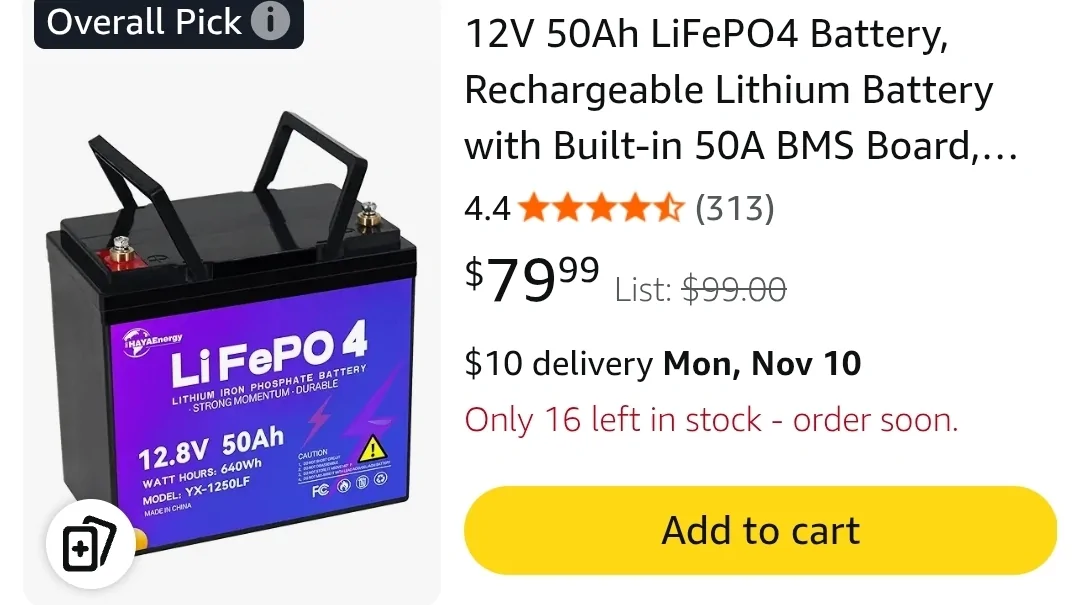Image resolution: width=1080 pixels, height=605 pixels.
Task: Click the HAYAEnergy logo on battery label
Action: pyautogui.click(x=152, y=341)
